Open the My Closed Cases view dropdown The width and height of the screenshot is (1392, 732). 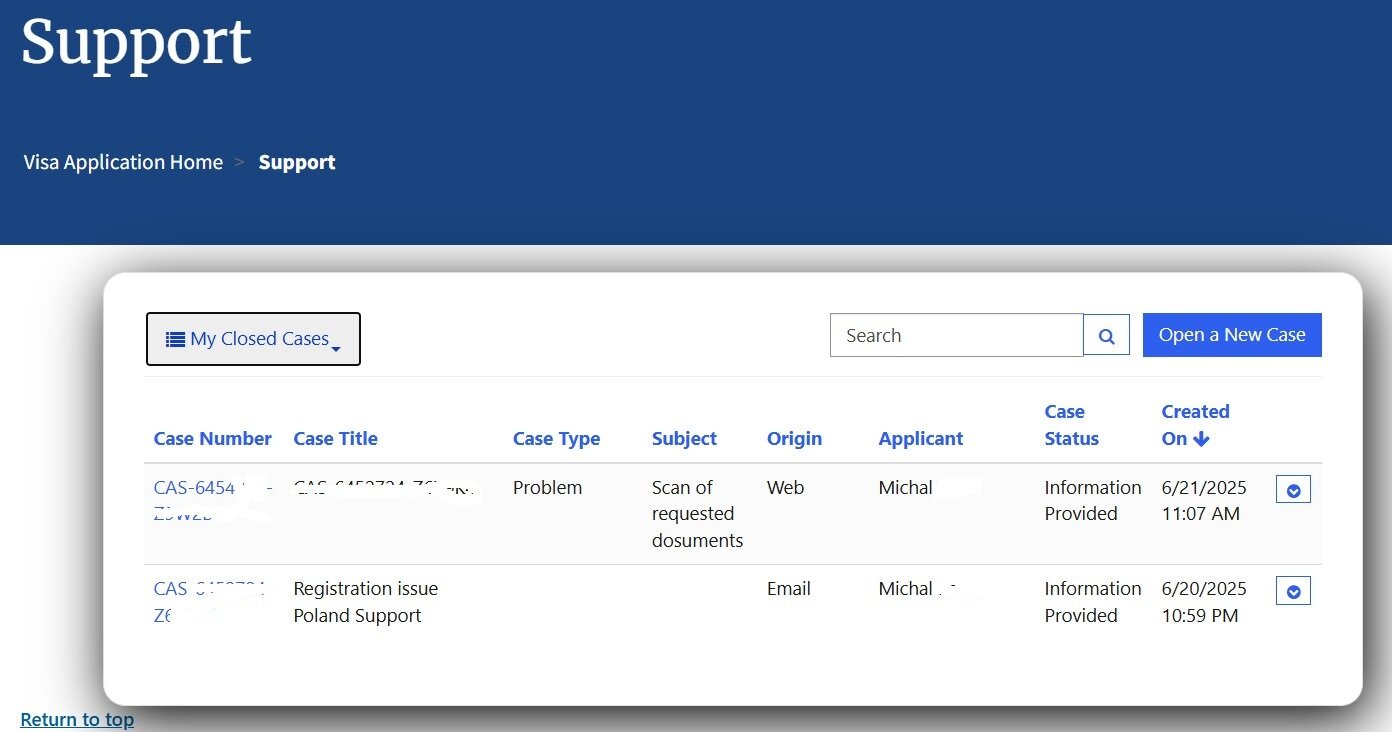point(253,339)
